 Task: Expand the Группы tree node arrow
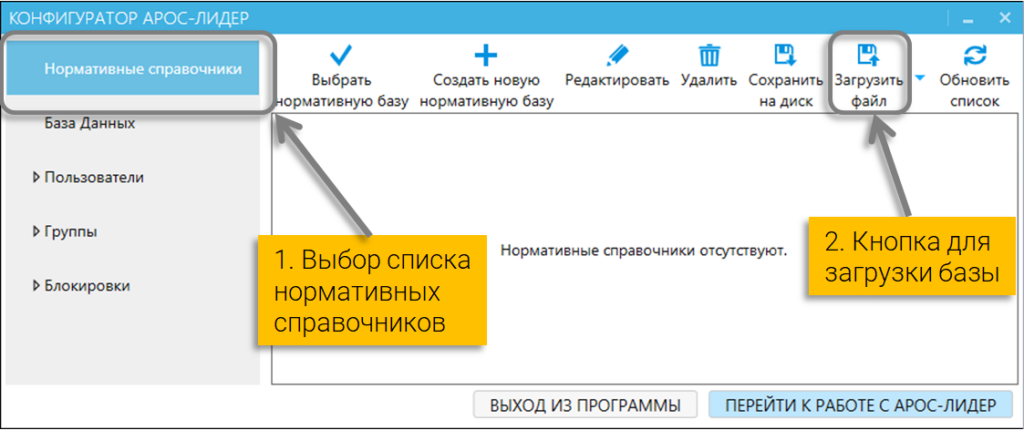[36, 231]
